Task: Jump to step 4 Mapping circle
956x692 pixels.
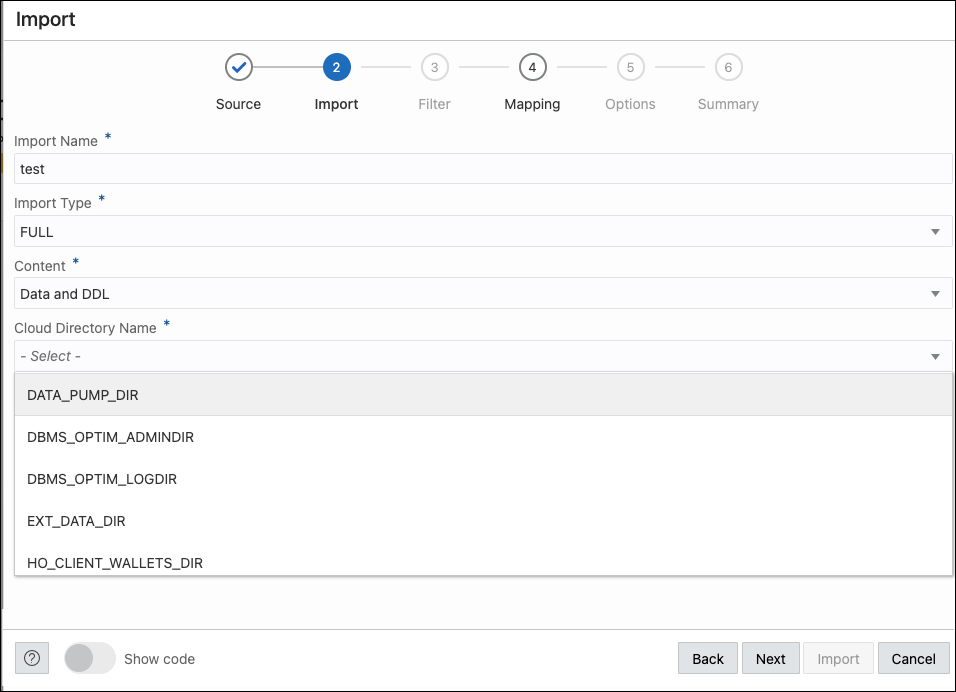Action: click(x=532, y=67)
